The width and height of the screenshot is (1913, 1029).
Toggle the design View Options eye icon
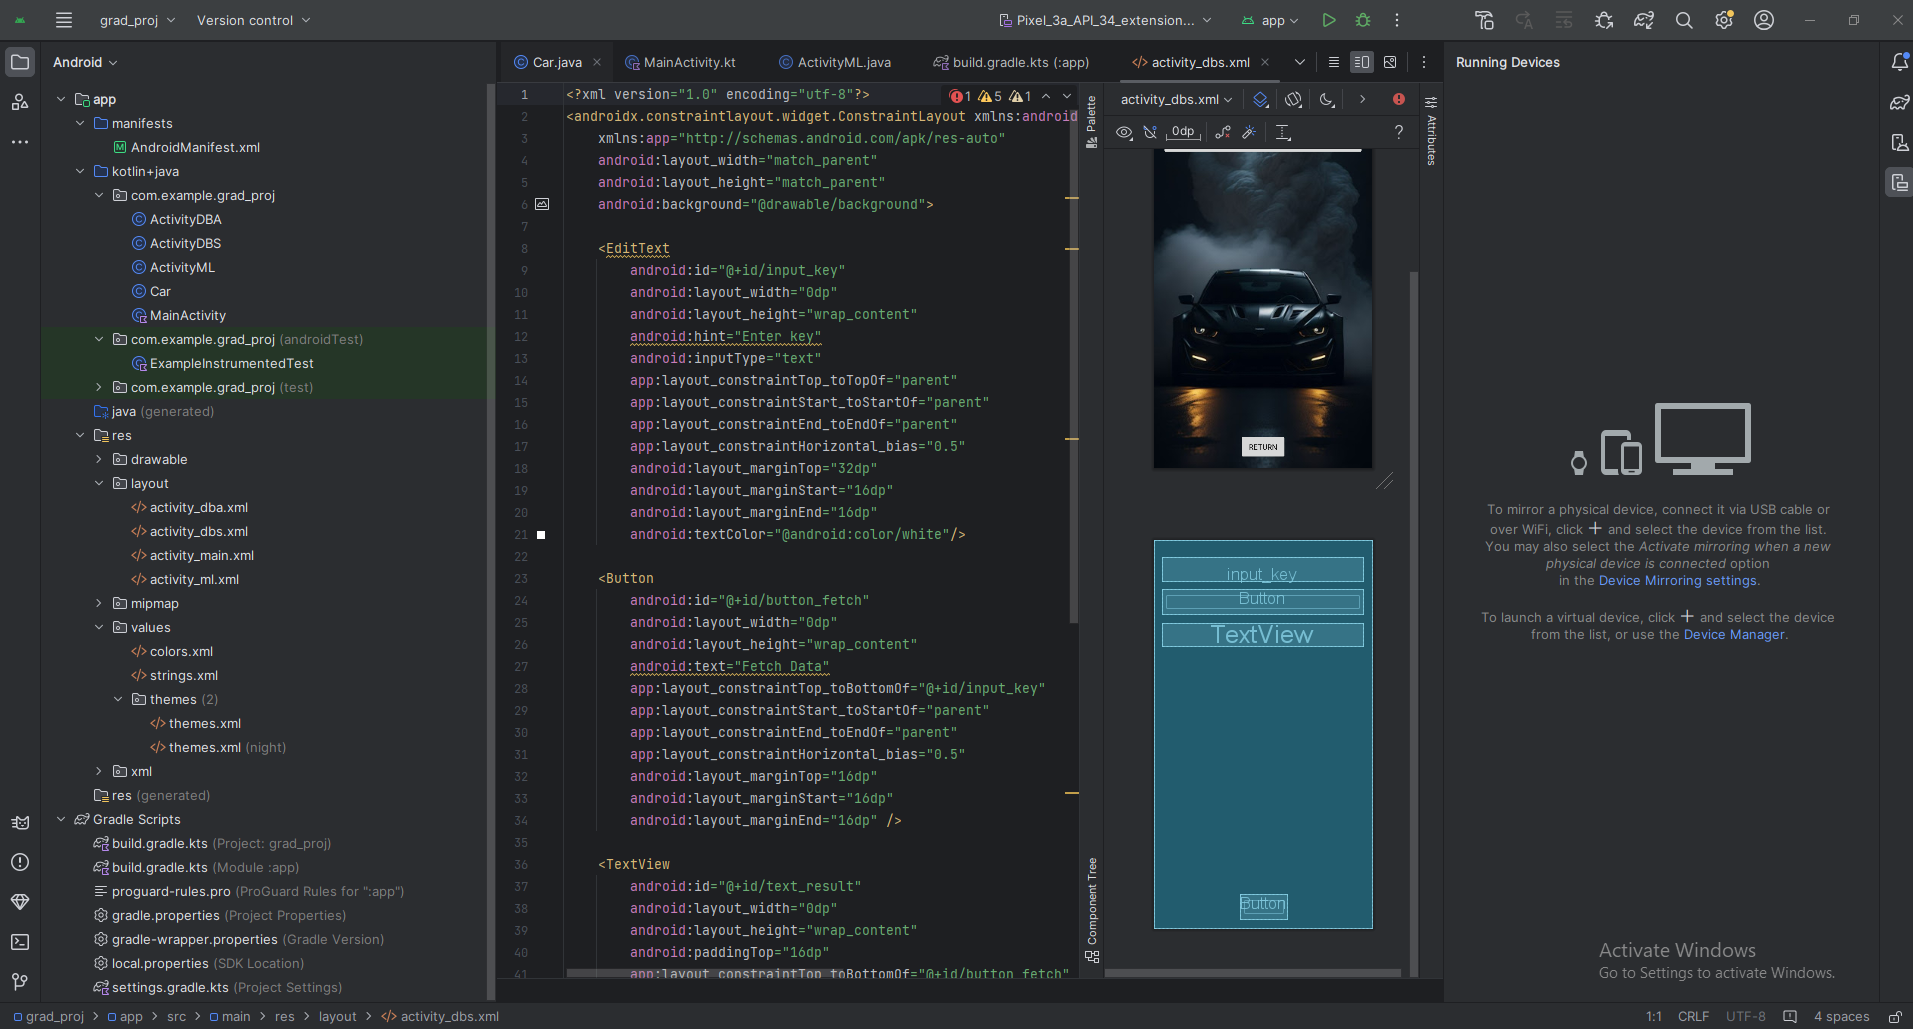pos(1124,132)
